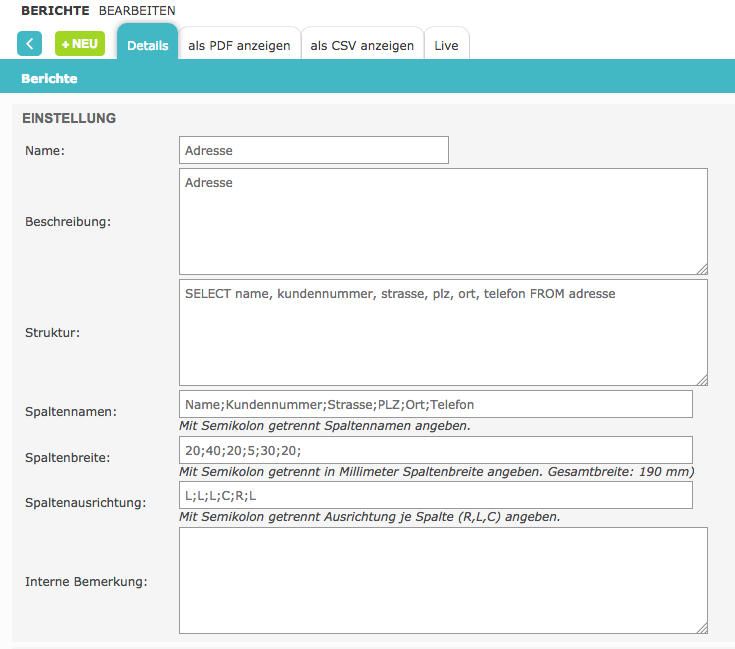This screenshot has width=735, height=649.
Task: Switch to the Live tab
Action: coord(446,45)
